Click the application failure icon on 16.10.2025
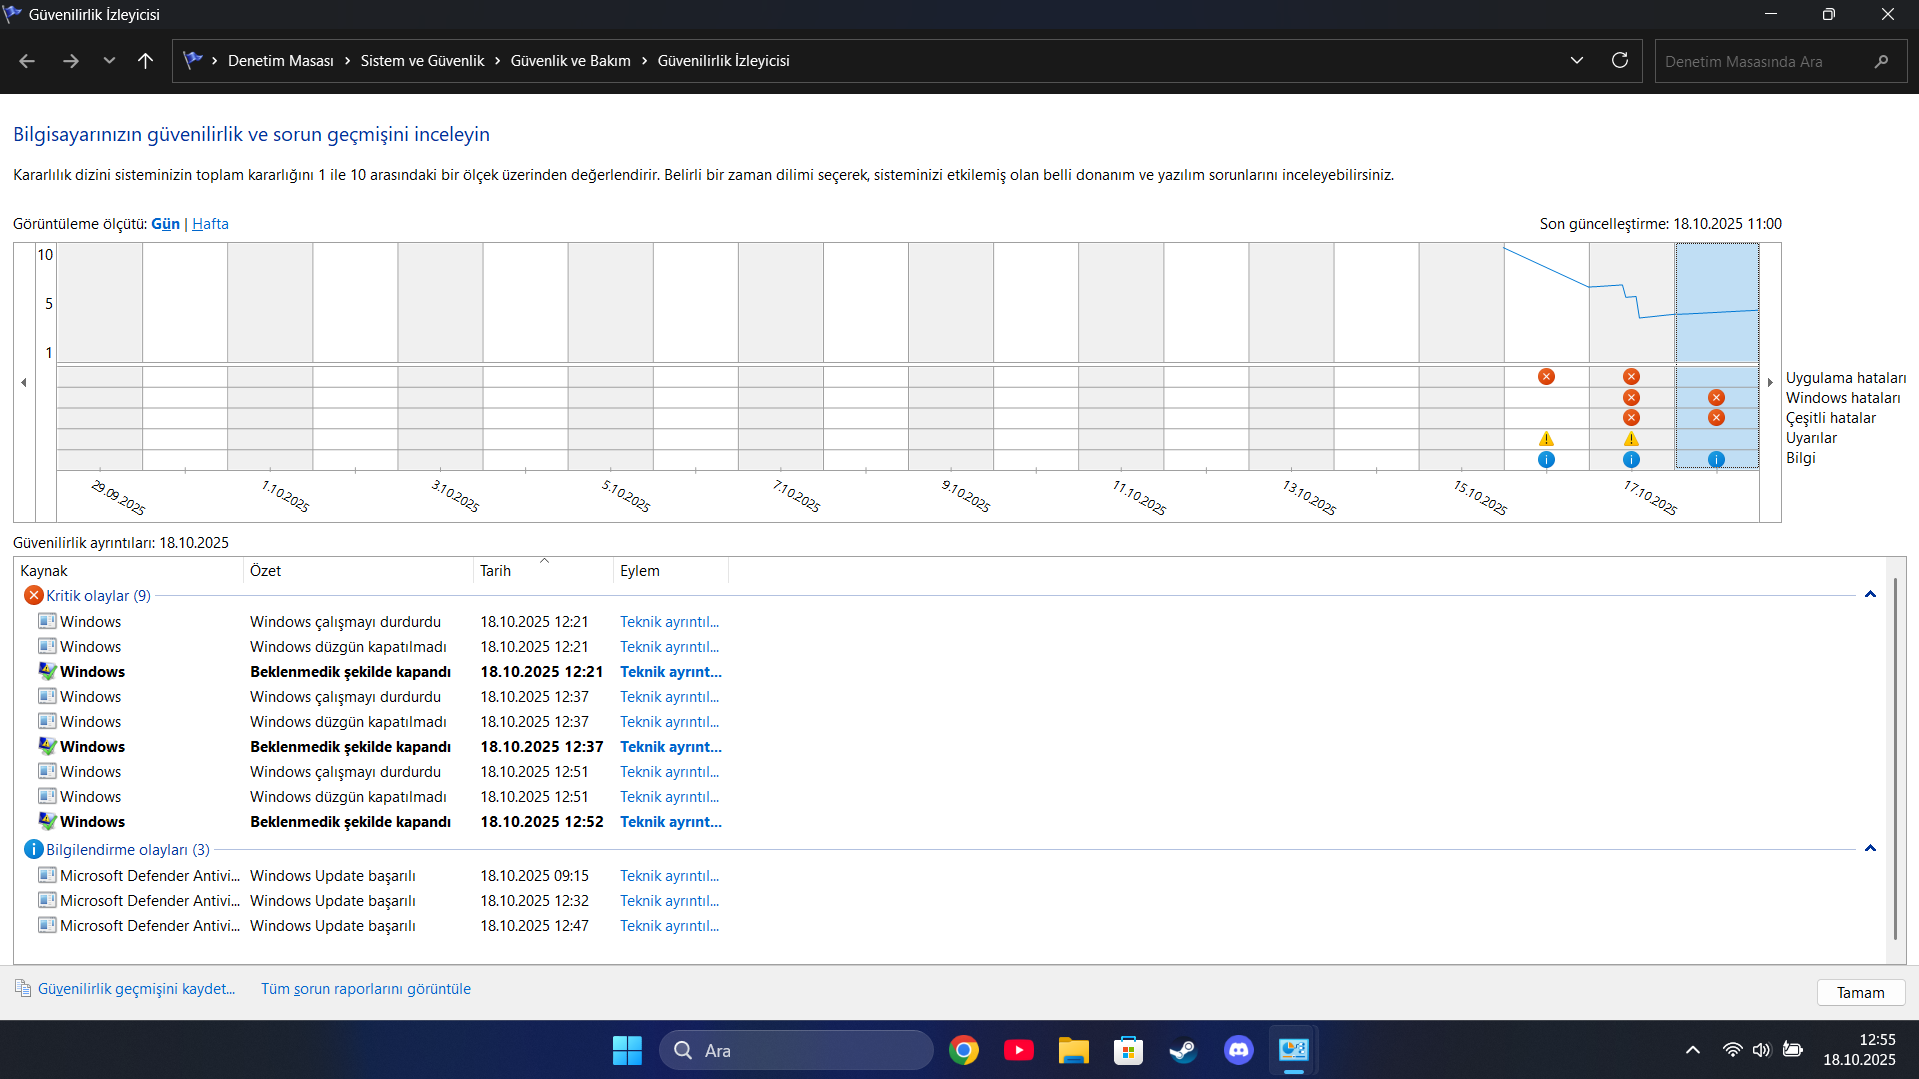This screenshot has width=1919, height=1079. coord(1546,377)
